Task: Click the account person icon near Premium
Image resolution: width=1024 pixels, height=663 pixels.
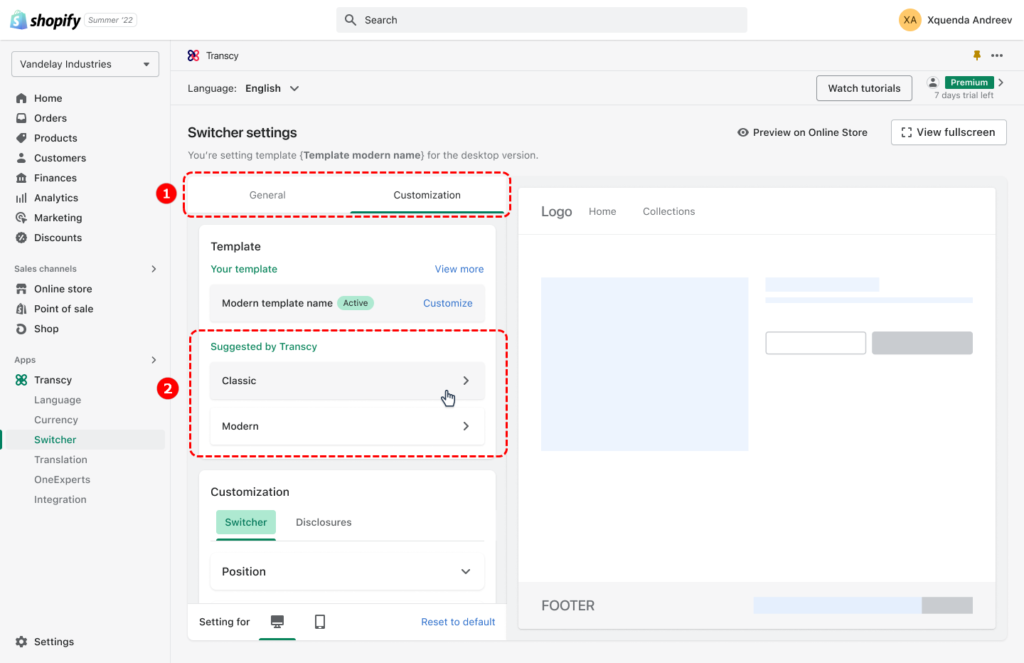Action: tap(933, 82)
